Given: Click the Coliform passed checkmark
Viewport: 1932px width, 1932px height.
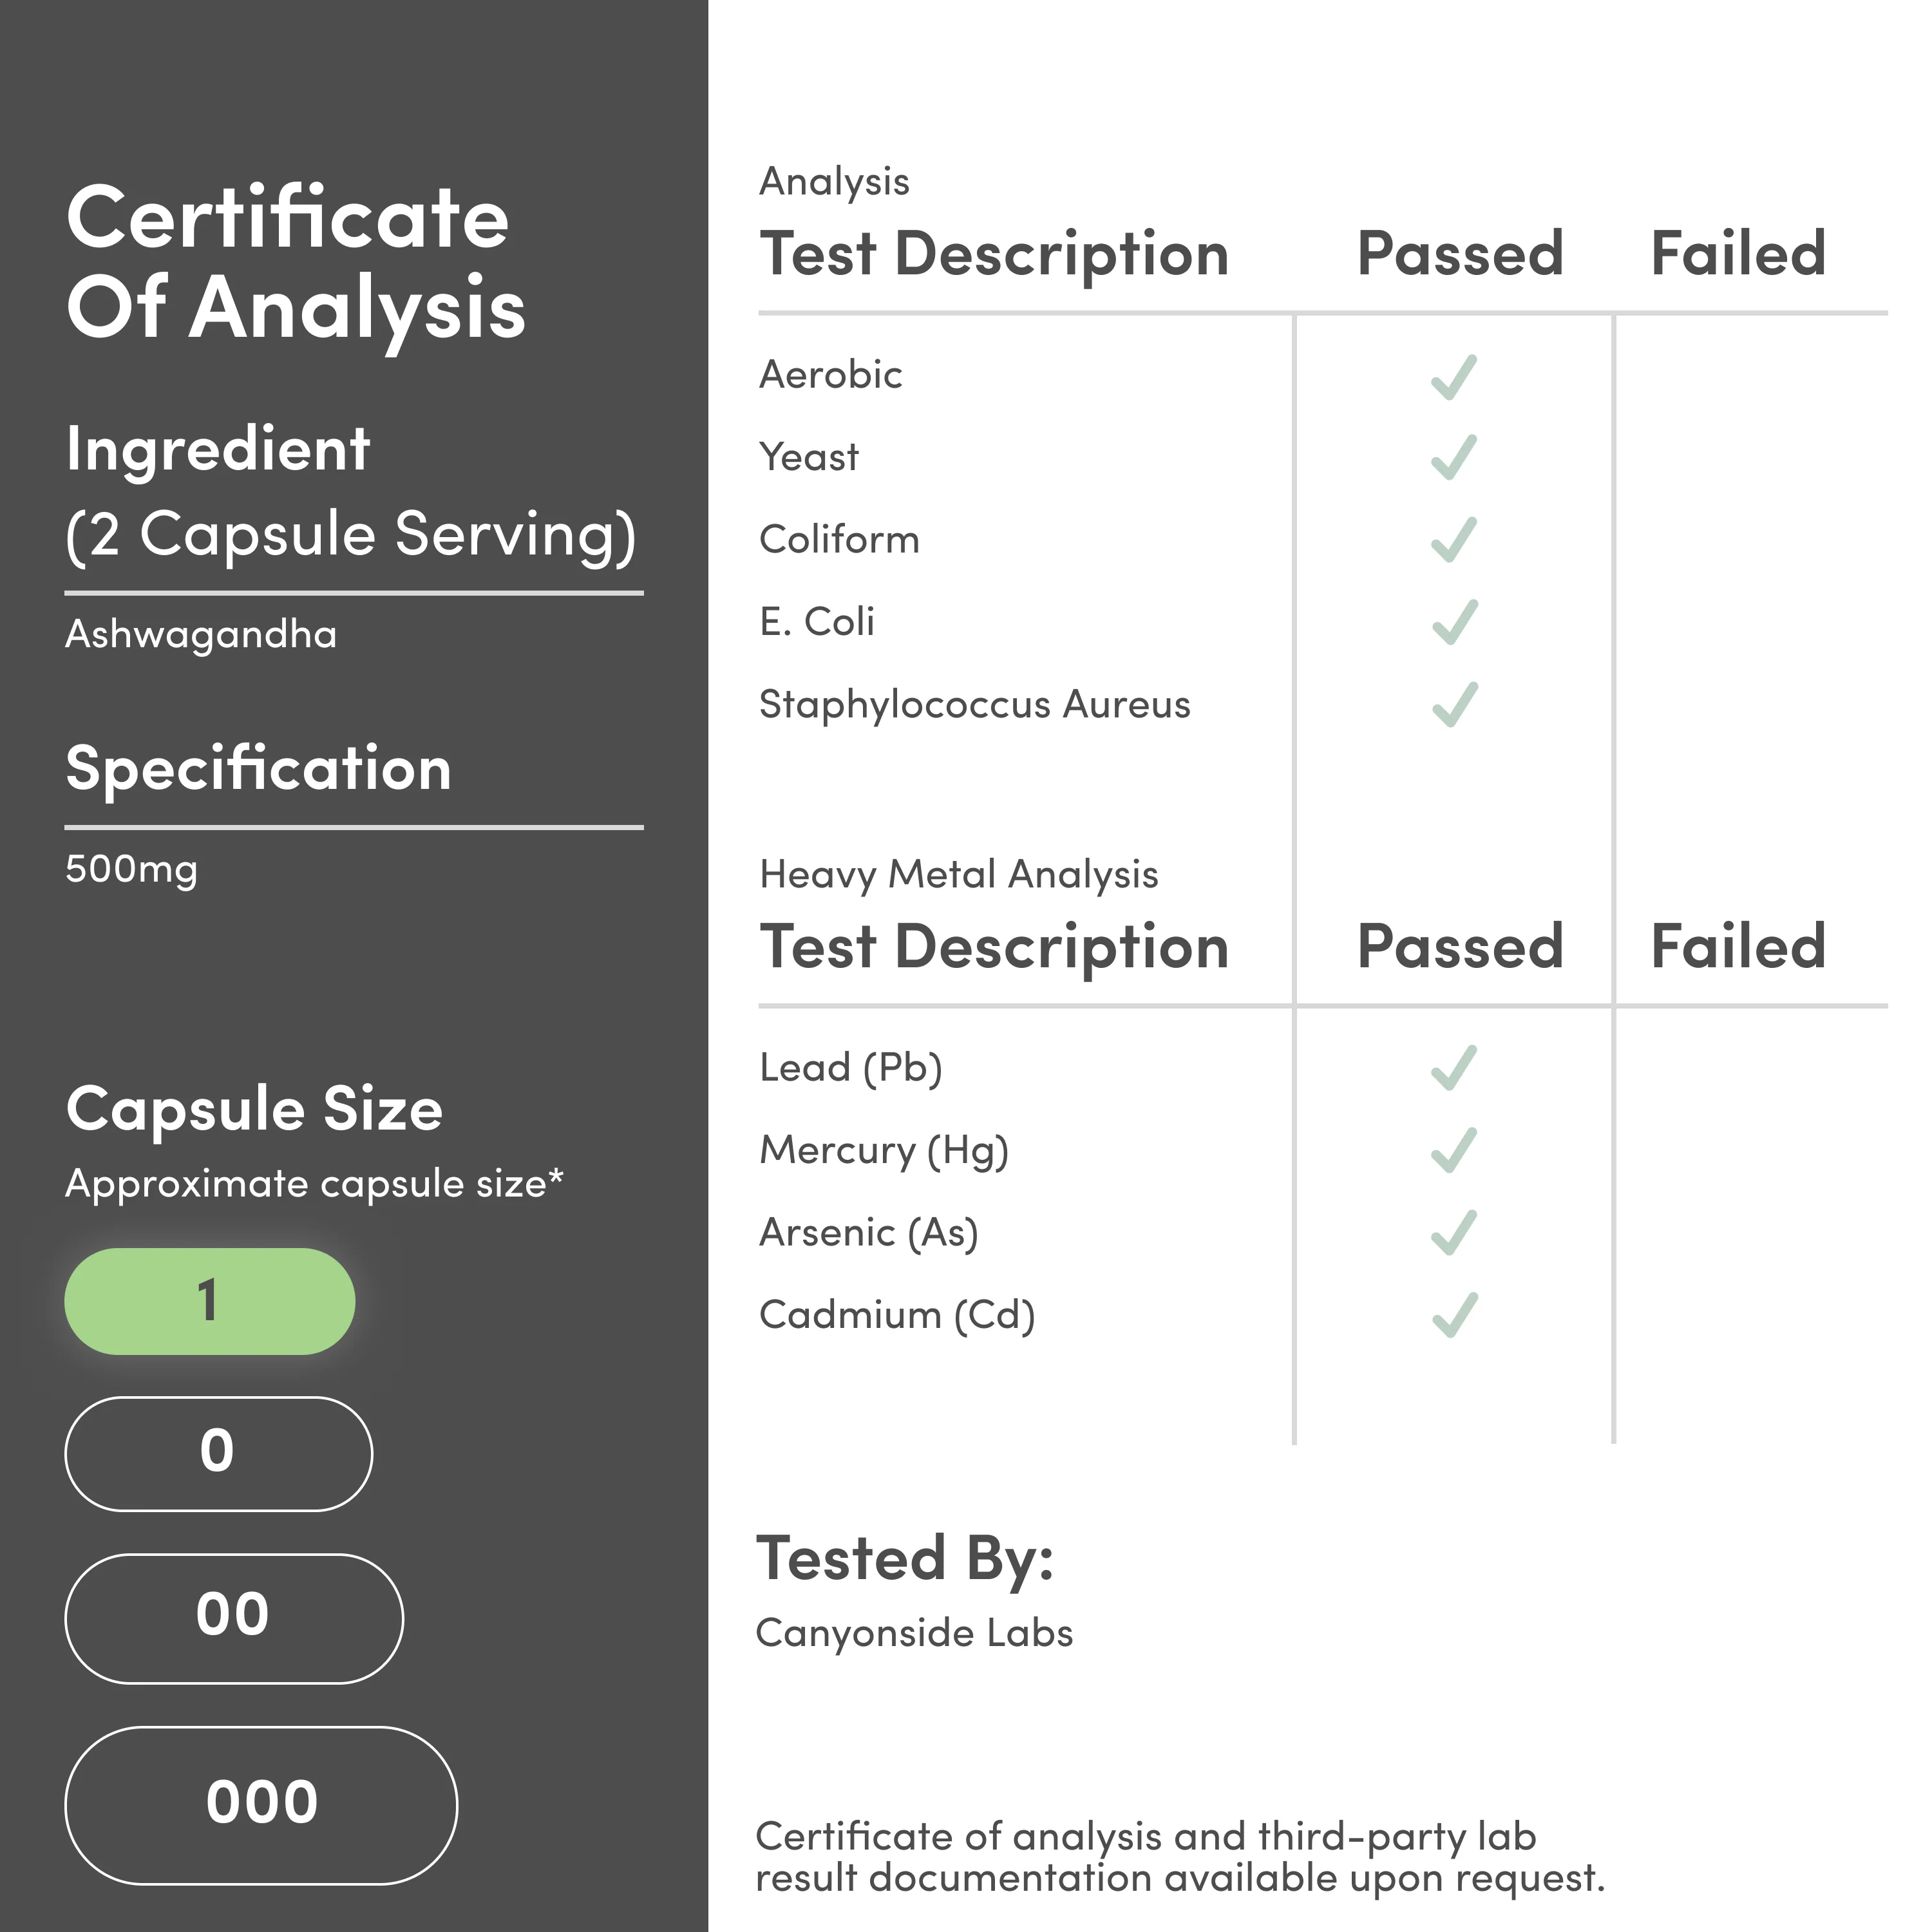Looking at the screenshot, I should pos(1453,540).
